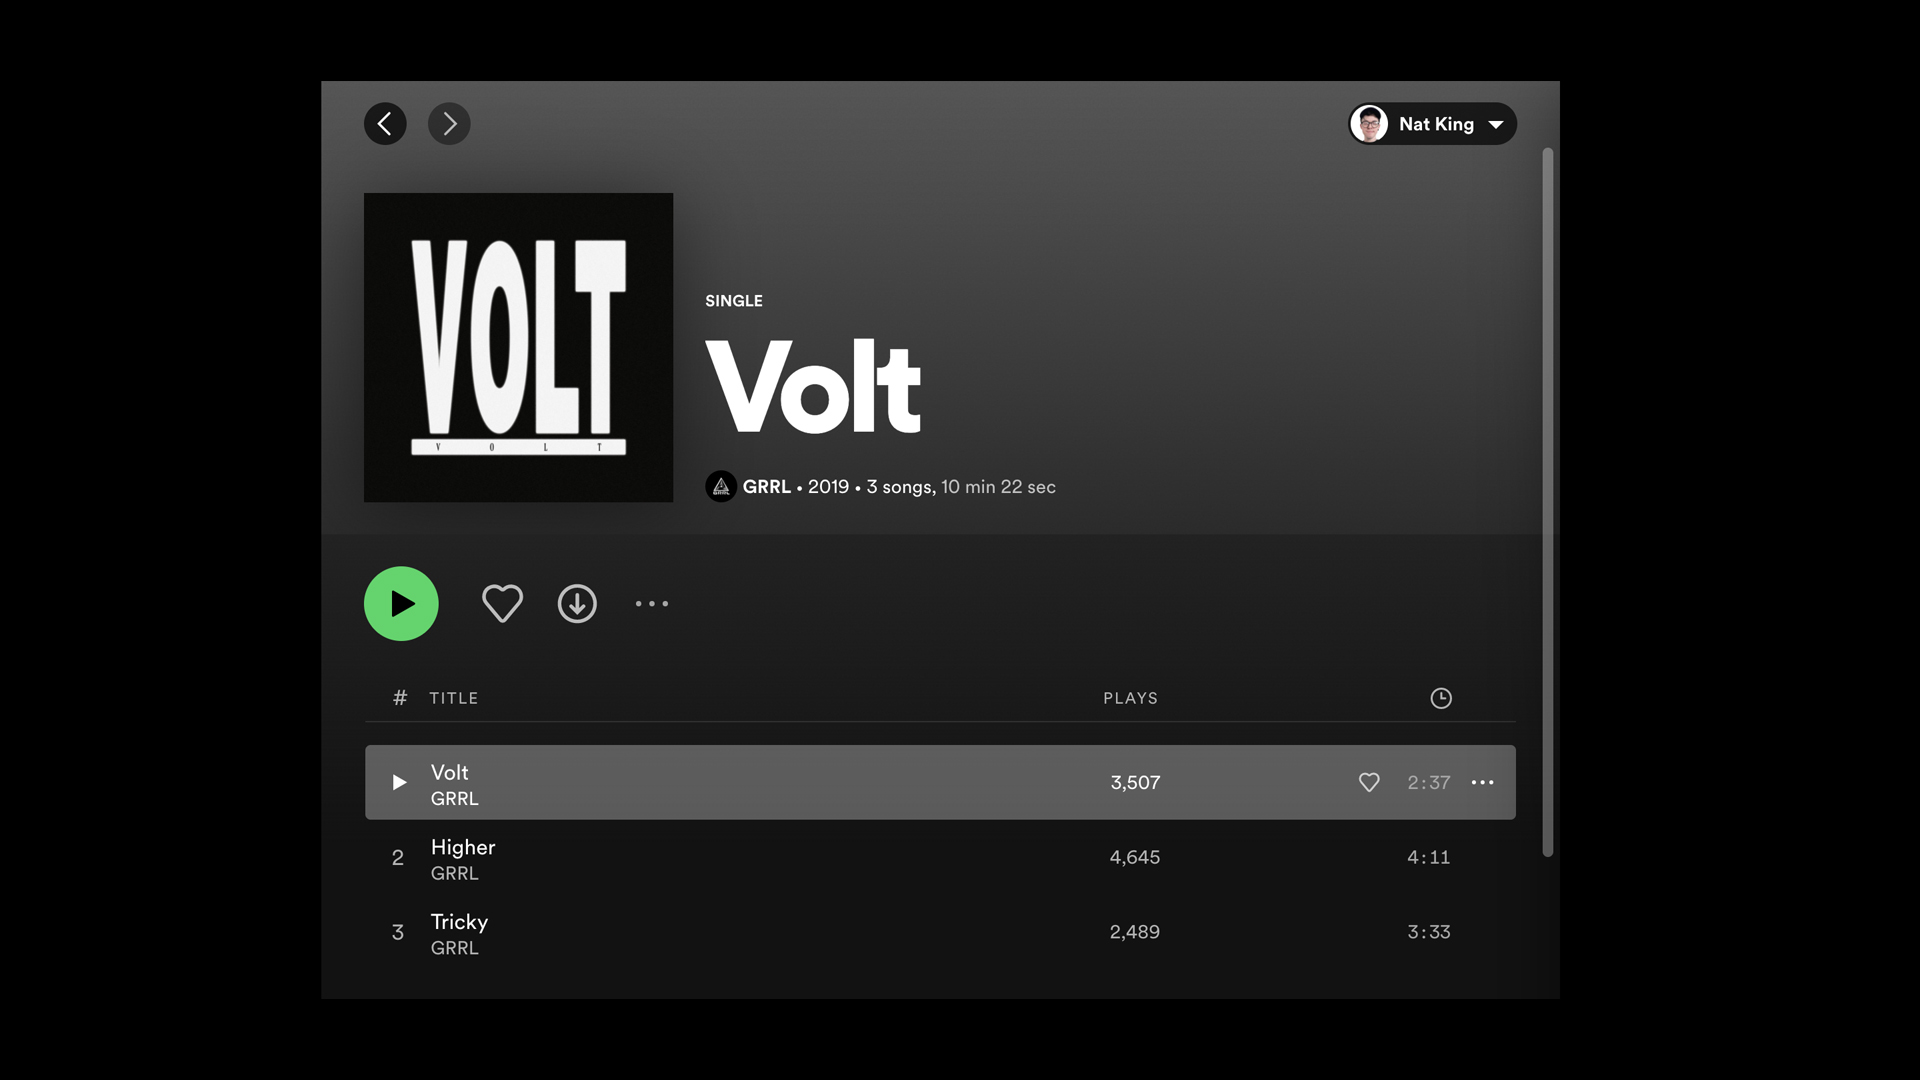Image resolution: width=1920 pixels, height=1080 pixels.
Task: Click the VOLT album cover thumbnail
Action: 518,348
